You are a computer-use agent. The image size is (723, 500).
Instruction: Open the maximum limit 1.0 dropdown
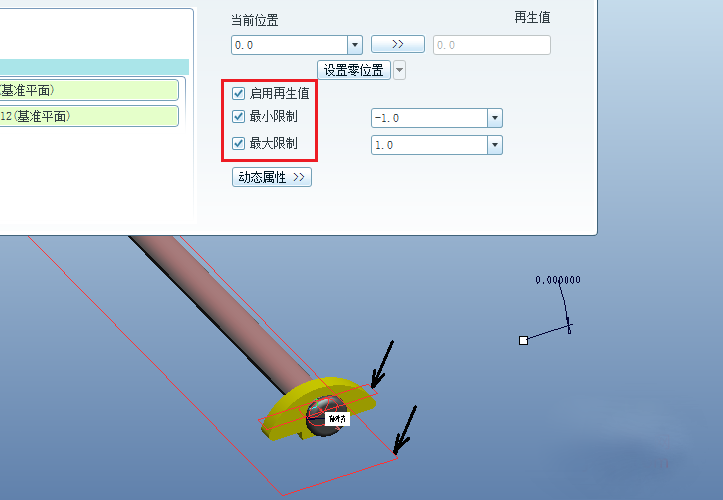[495, 145]
